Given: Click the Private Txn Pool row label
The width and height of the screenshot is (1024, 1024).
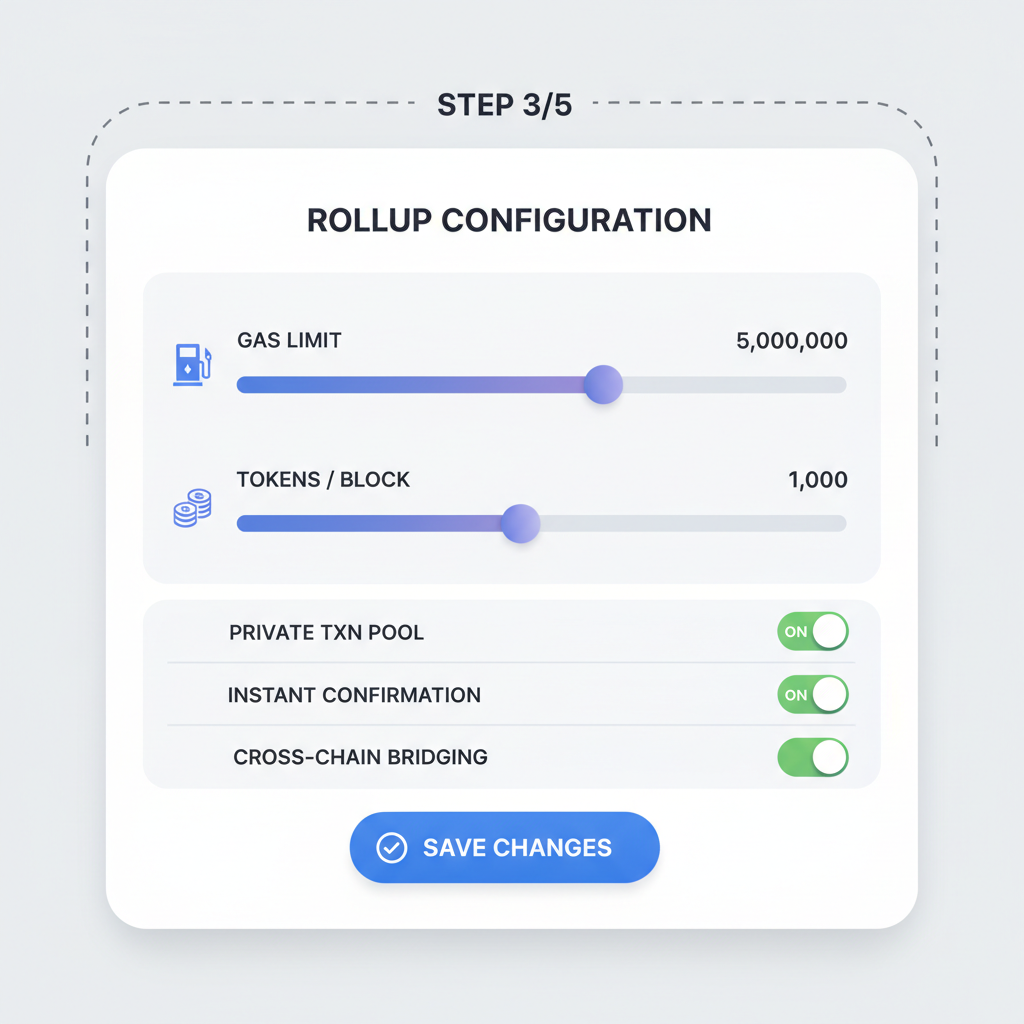Looking at the screenshot, I should (326, 632).
